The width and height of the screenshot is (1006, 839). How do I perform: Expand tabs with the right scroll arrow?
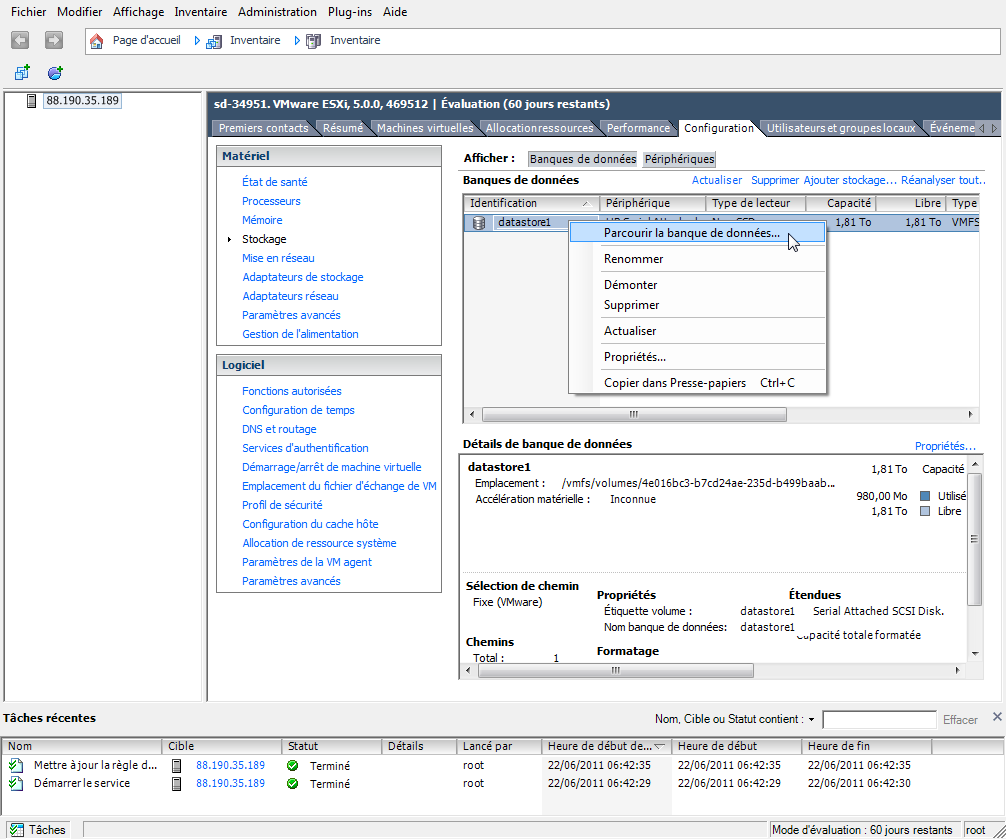click(x=994, y=128)
